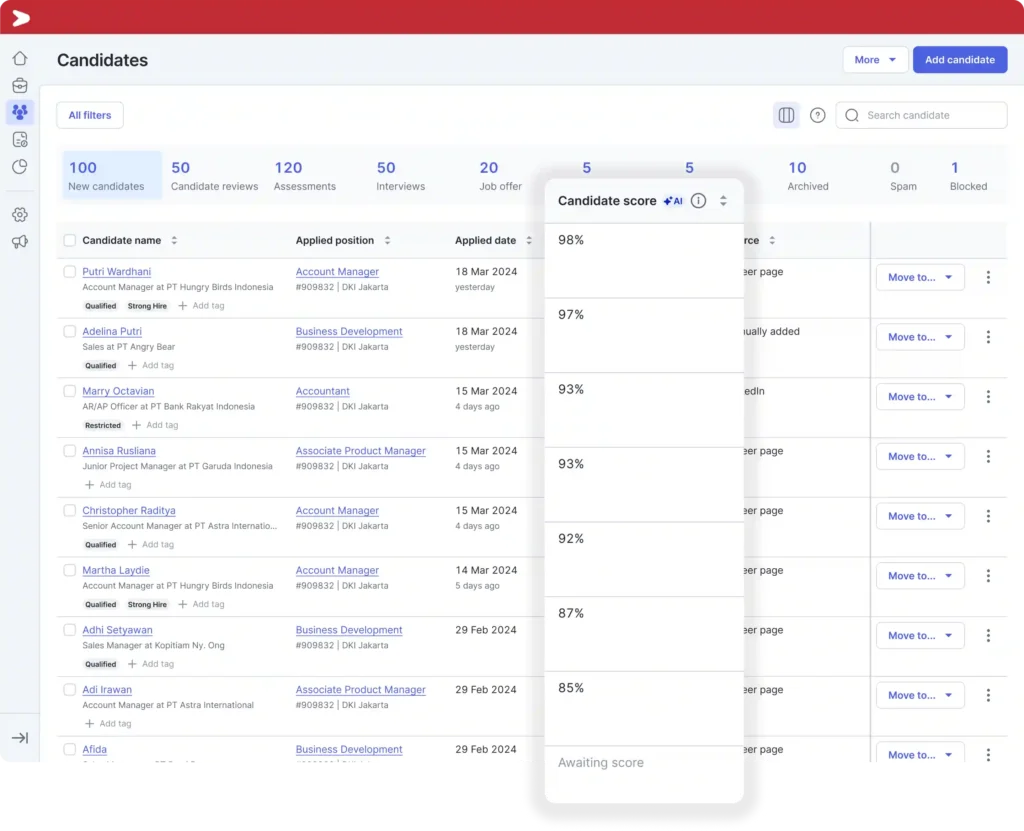This screenshot has height=831, width=1024.
Task: Open more options for Marry Octavian row
Action: (x=988, y=397)
